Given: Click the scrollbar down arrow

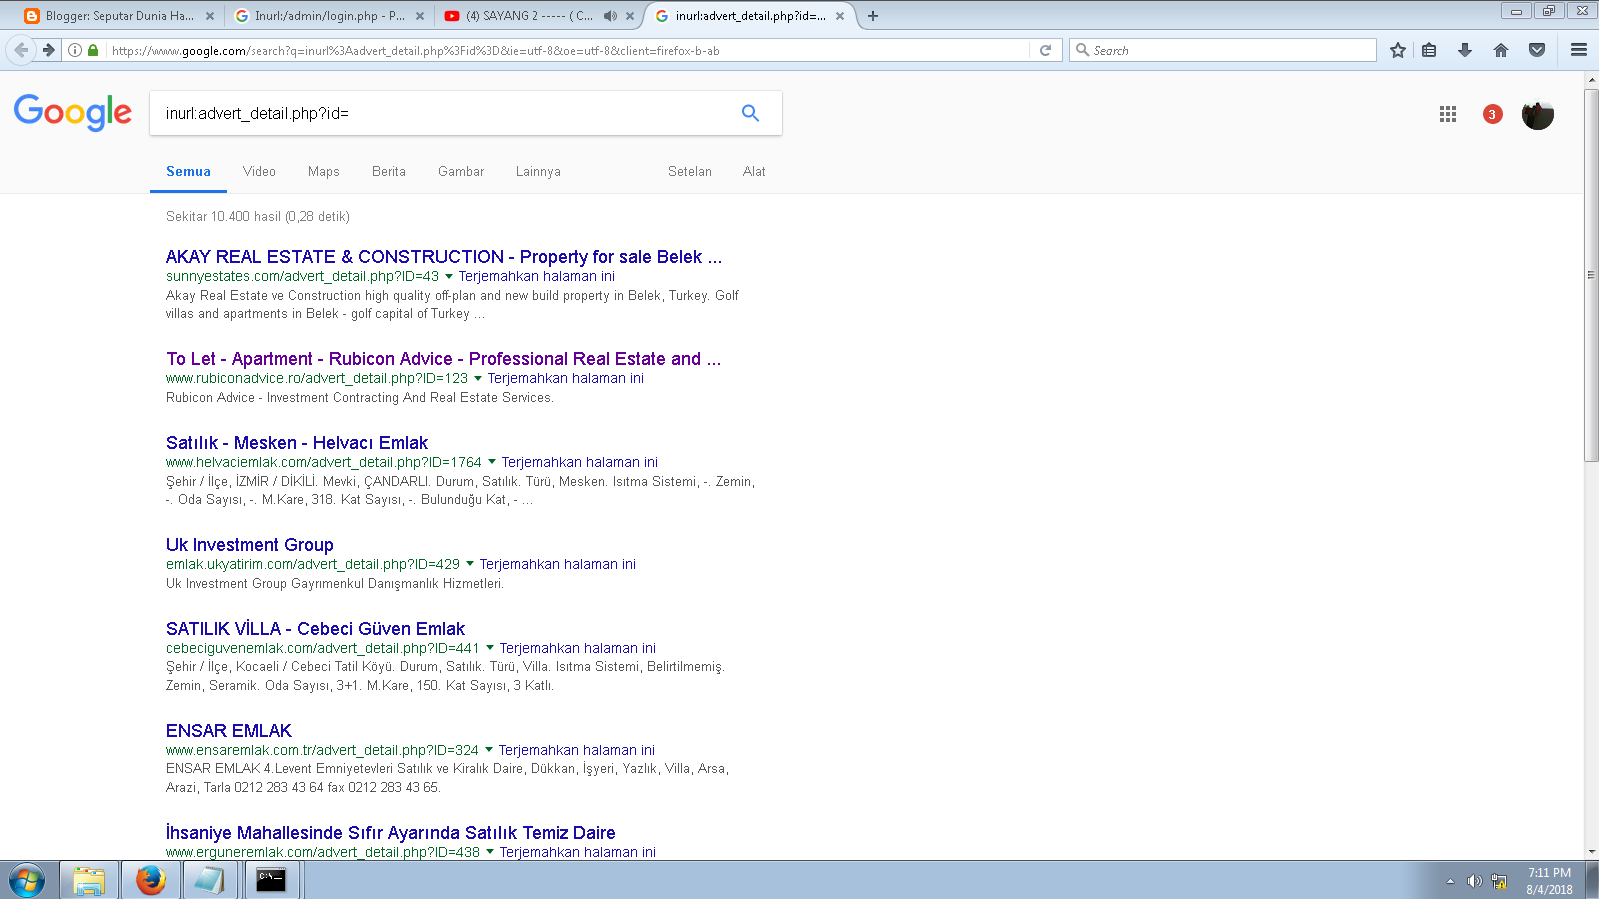Looking at the screenshot, I should (1591, 852).
